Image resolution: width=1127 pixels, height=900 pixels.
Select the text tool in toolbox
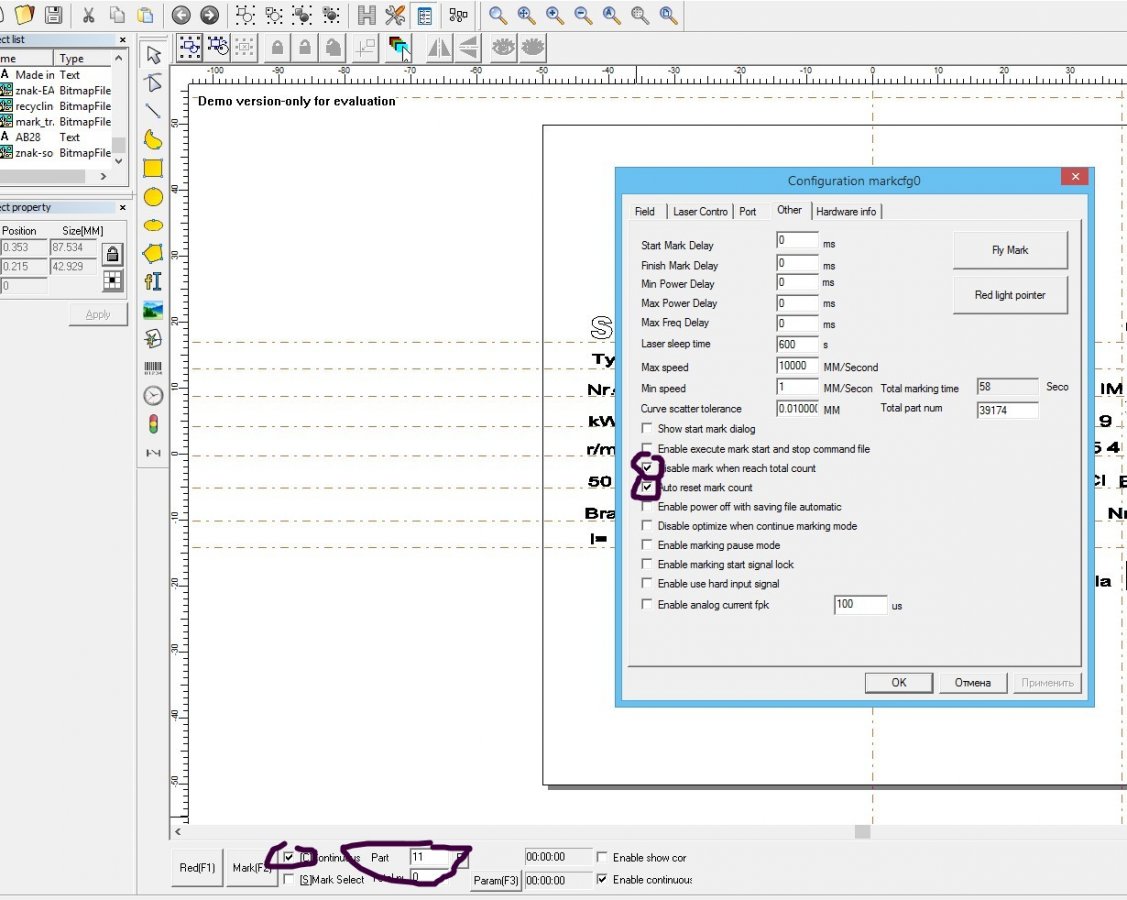tap(153, 282)
